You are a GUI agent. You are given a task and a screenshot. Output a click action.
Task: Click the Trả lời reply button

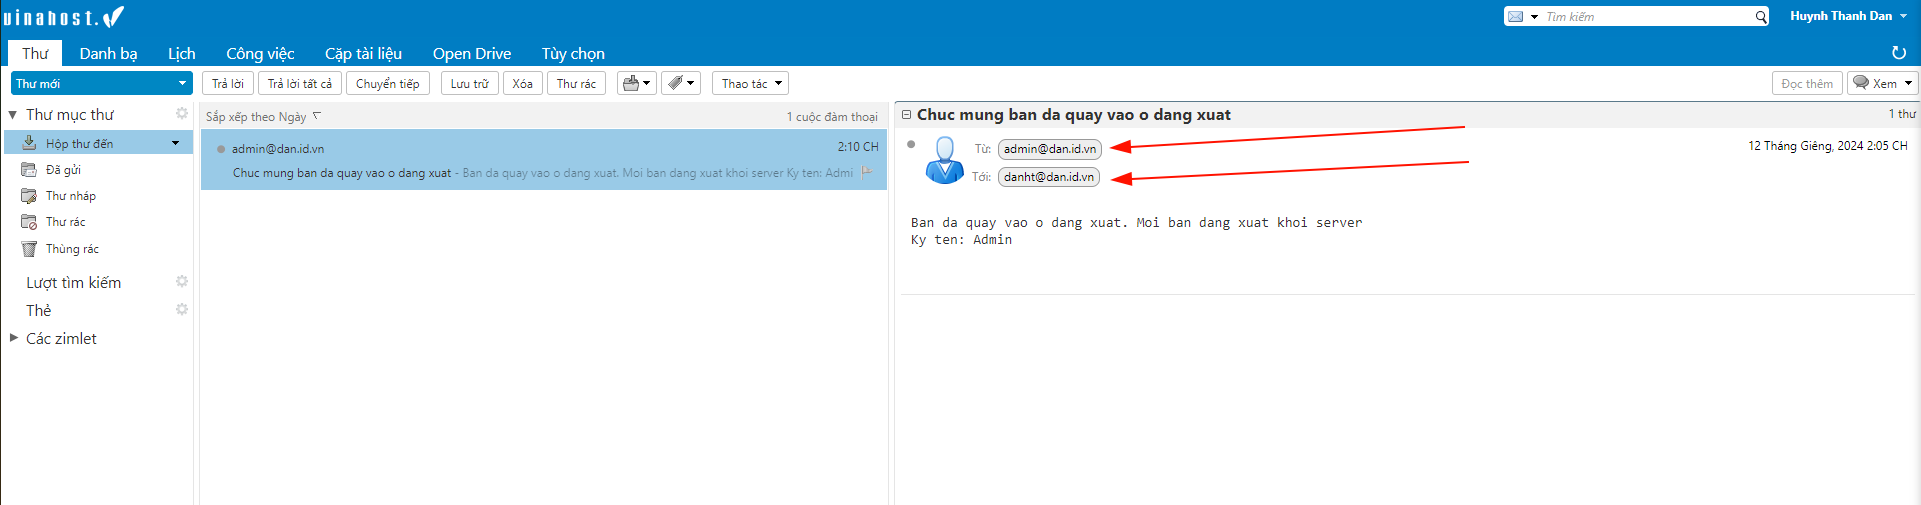click(228, 84)
